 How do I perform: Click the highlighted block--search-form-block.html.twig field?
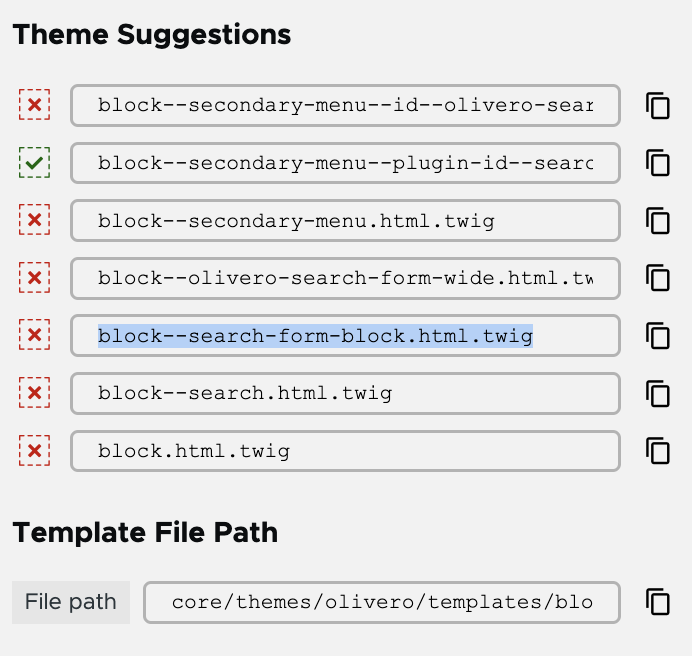click(346, 336)
